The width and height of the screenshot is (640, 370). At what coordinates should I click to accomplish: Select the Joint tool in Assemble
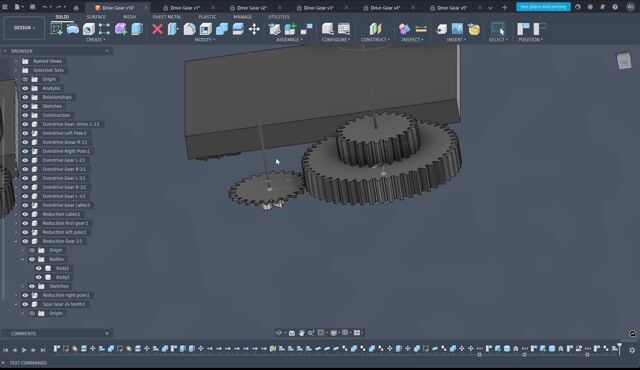coord(291,29)
